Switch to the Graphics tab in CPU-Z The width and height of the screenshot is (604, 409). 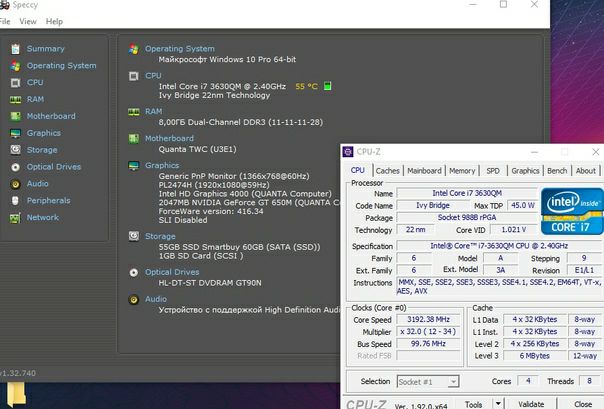tap(525, 171)
